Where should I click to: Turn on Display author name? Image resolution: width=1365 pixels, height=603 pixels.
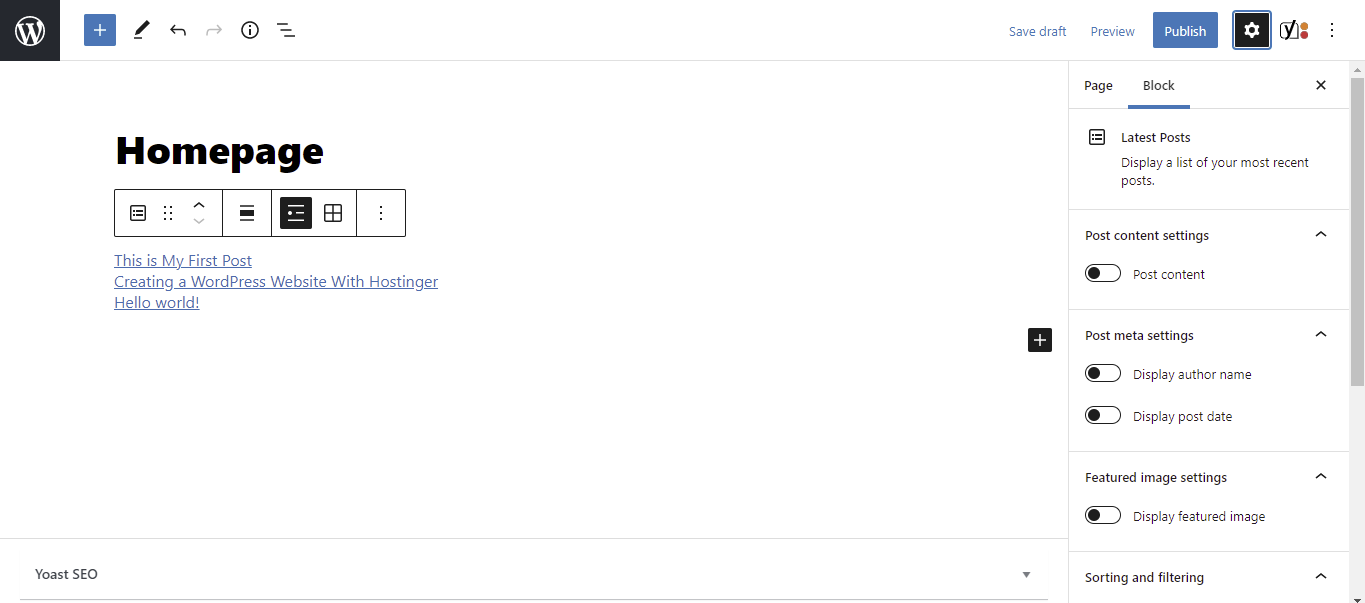tap(1102, 373)
